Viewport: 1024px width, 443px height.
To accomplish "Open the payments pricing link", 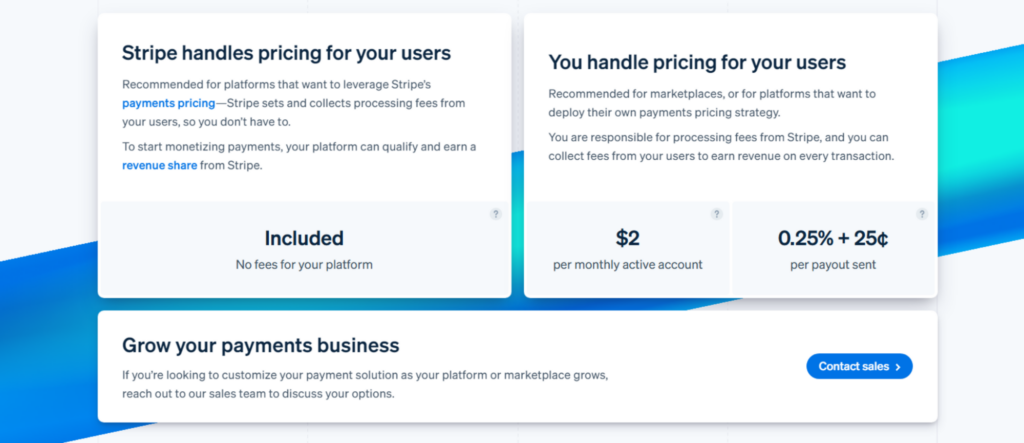I will (x=168, y=103).
